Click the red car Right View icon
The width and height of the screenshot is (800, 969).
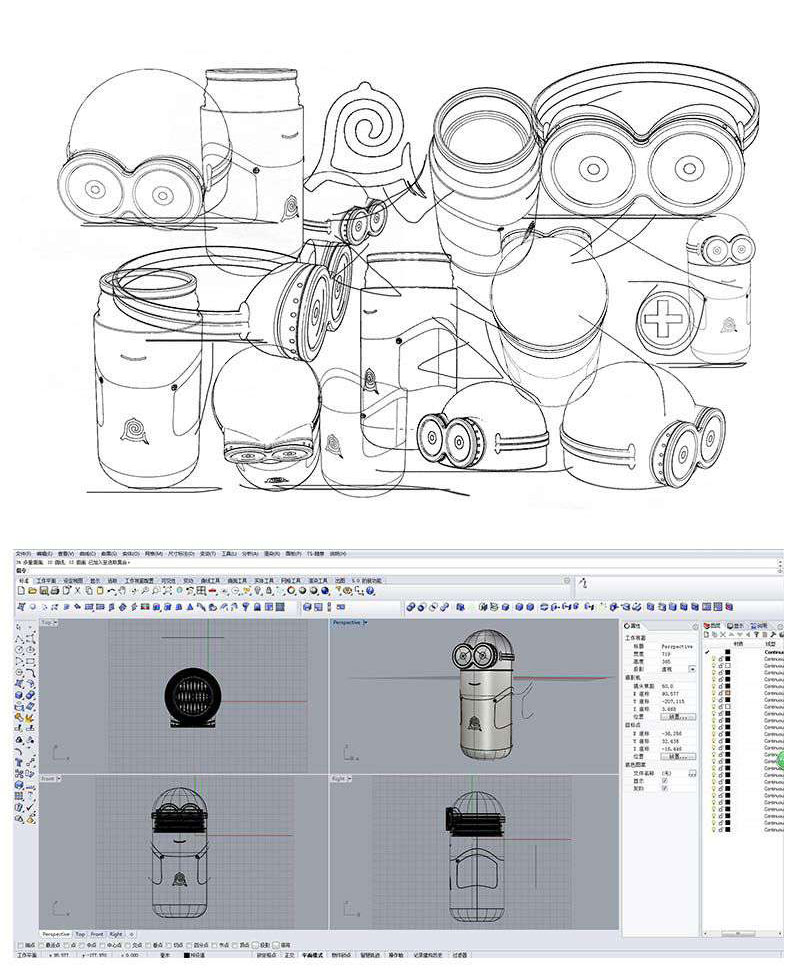pos(213,591)
